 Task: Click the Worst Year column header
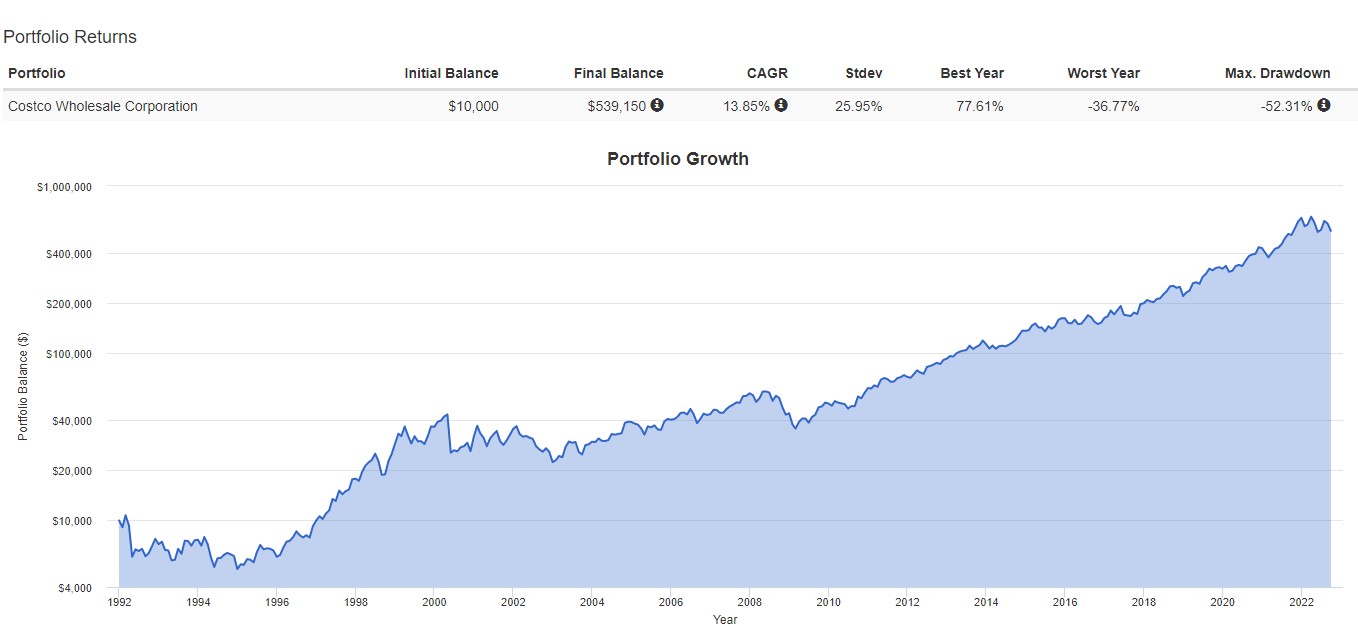click(1103, 73)
